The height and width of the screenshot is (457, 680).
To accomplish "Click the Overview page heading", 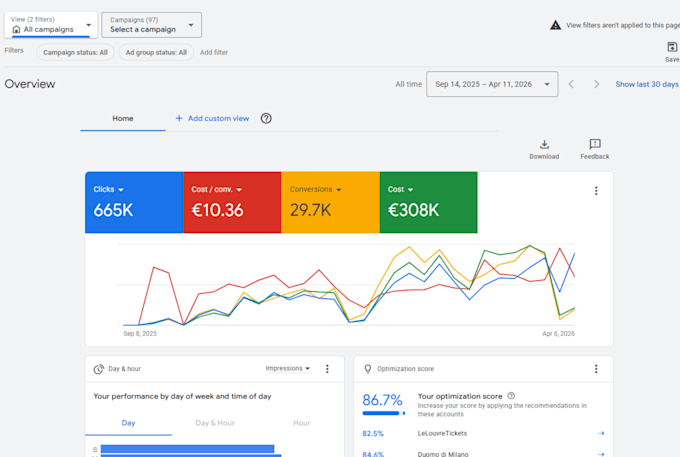I will click(x=30, y=84).
